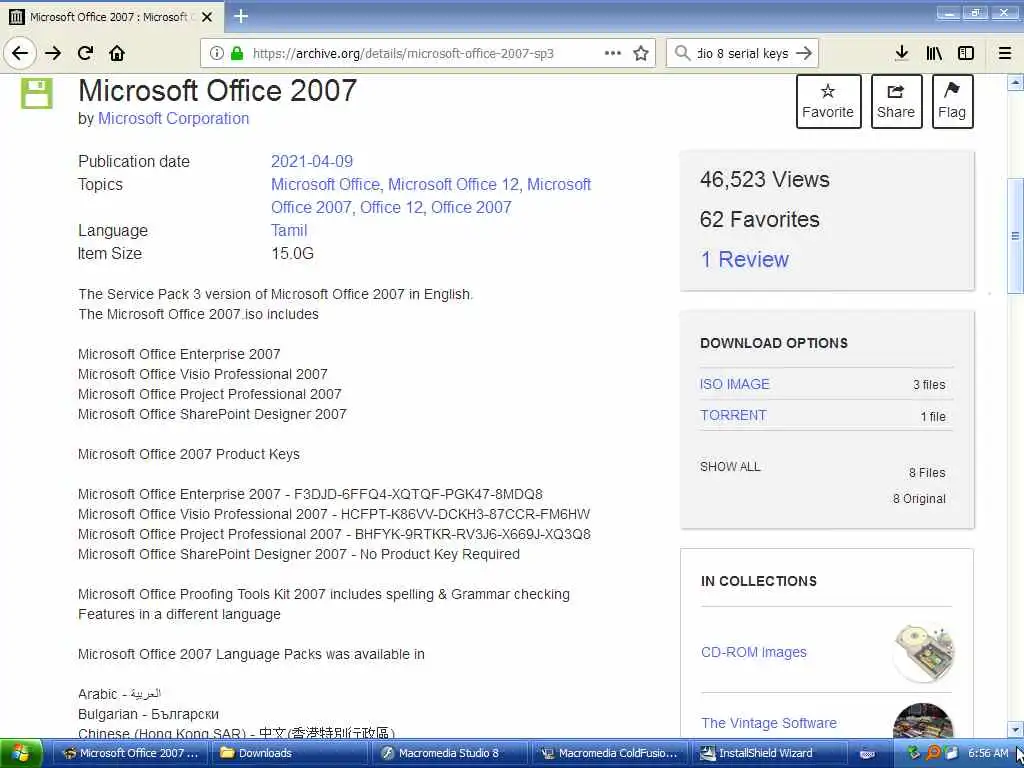The image size is (1024, 768).
Task: Close the Microsoft Office 2007 tab
Action: click(x=207, y=17)
